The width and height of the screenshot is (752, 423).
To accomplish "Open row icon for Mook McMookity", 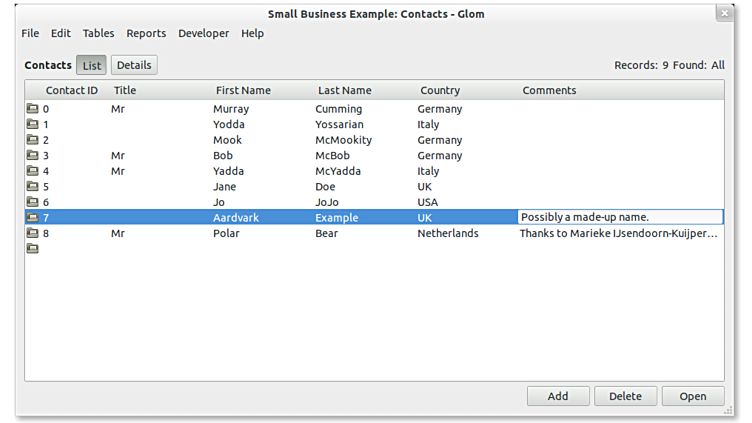I will pos(32,140).
